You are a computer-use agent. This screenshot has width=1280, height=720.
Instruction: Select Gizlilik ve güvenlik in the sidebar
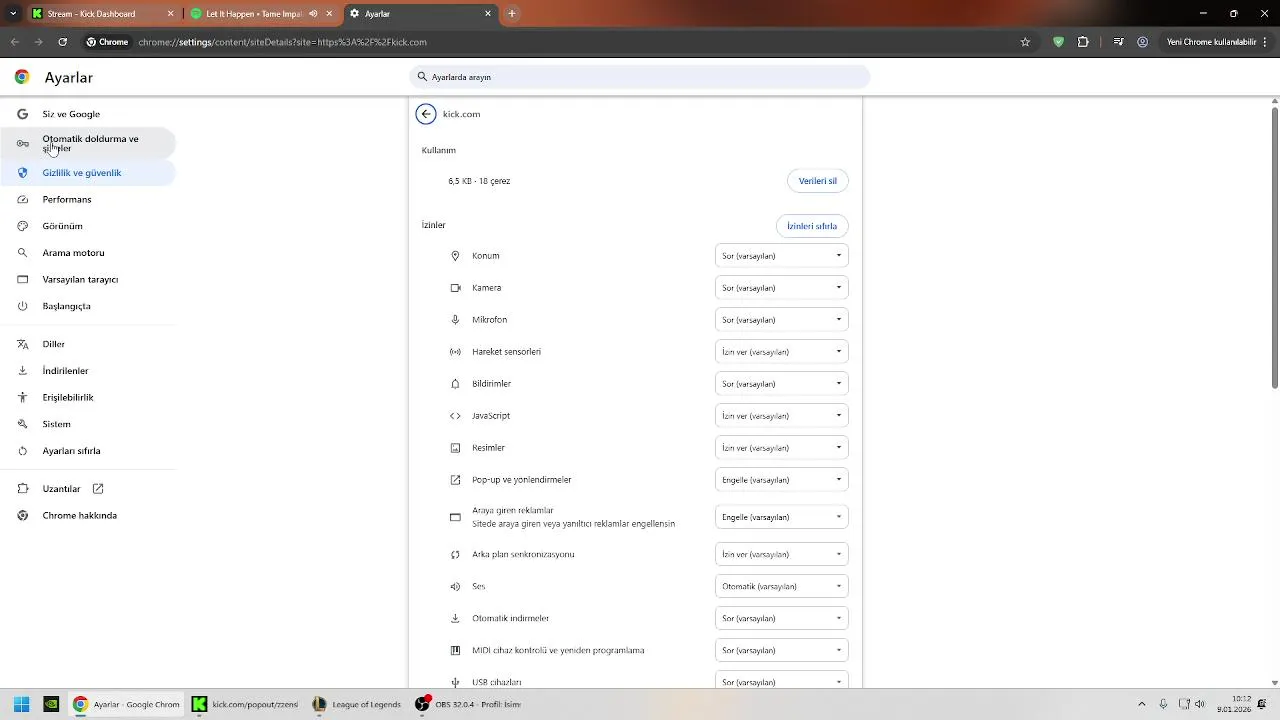pos(88,173)
